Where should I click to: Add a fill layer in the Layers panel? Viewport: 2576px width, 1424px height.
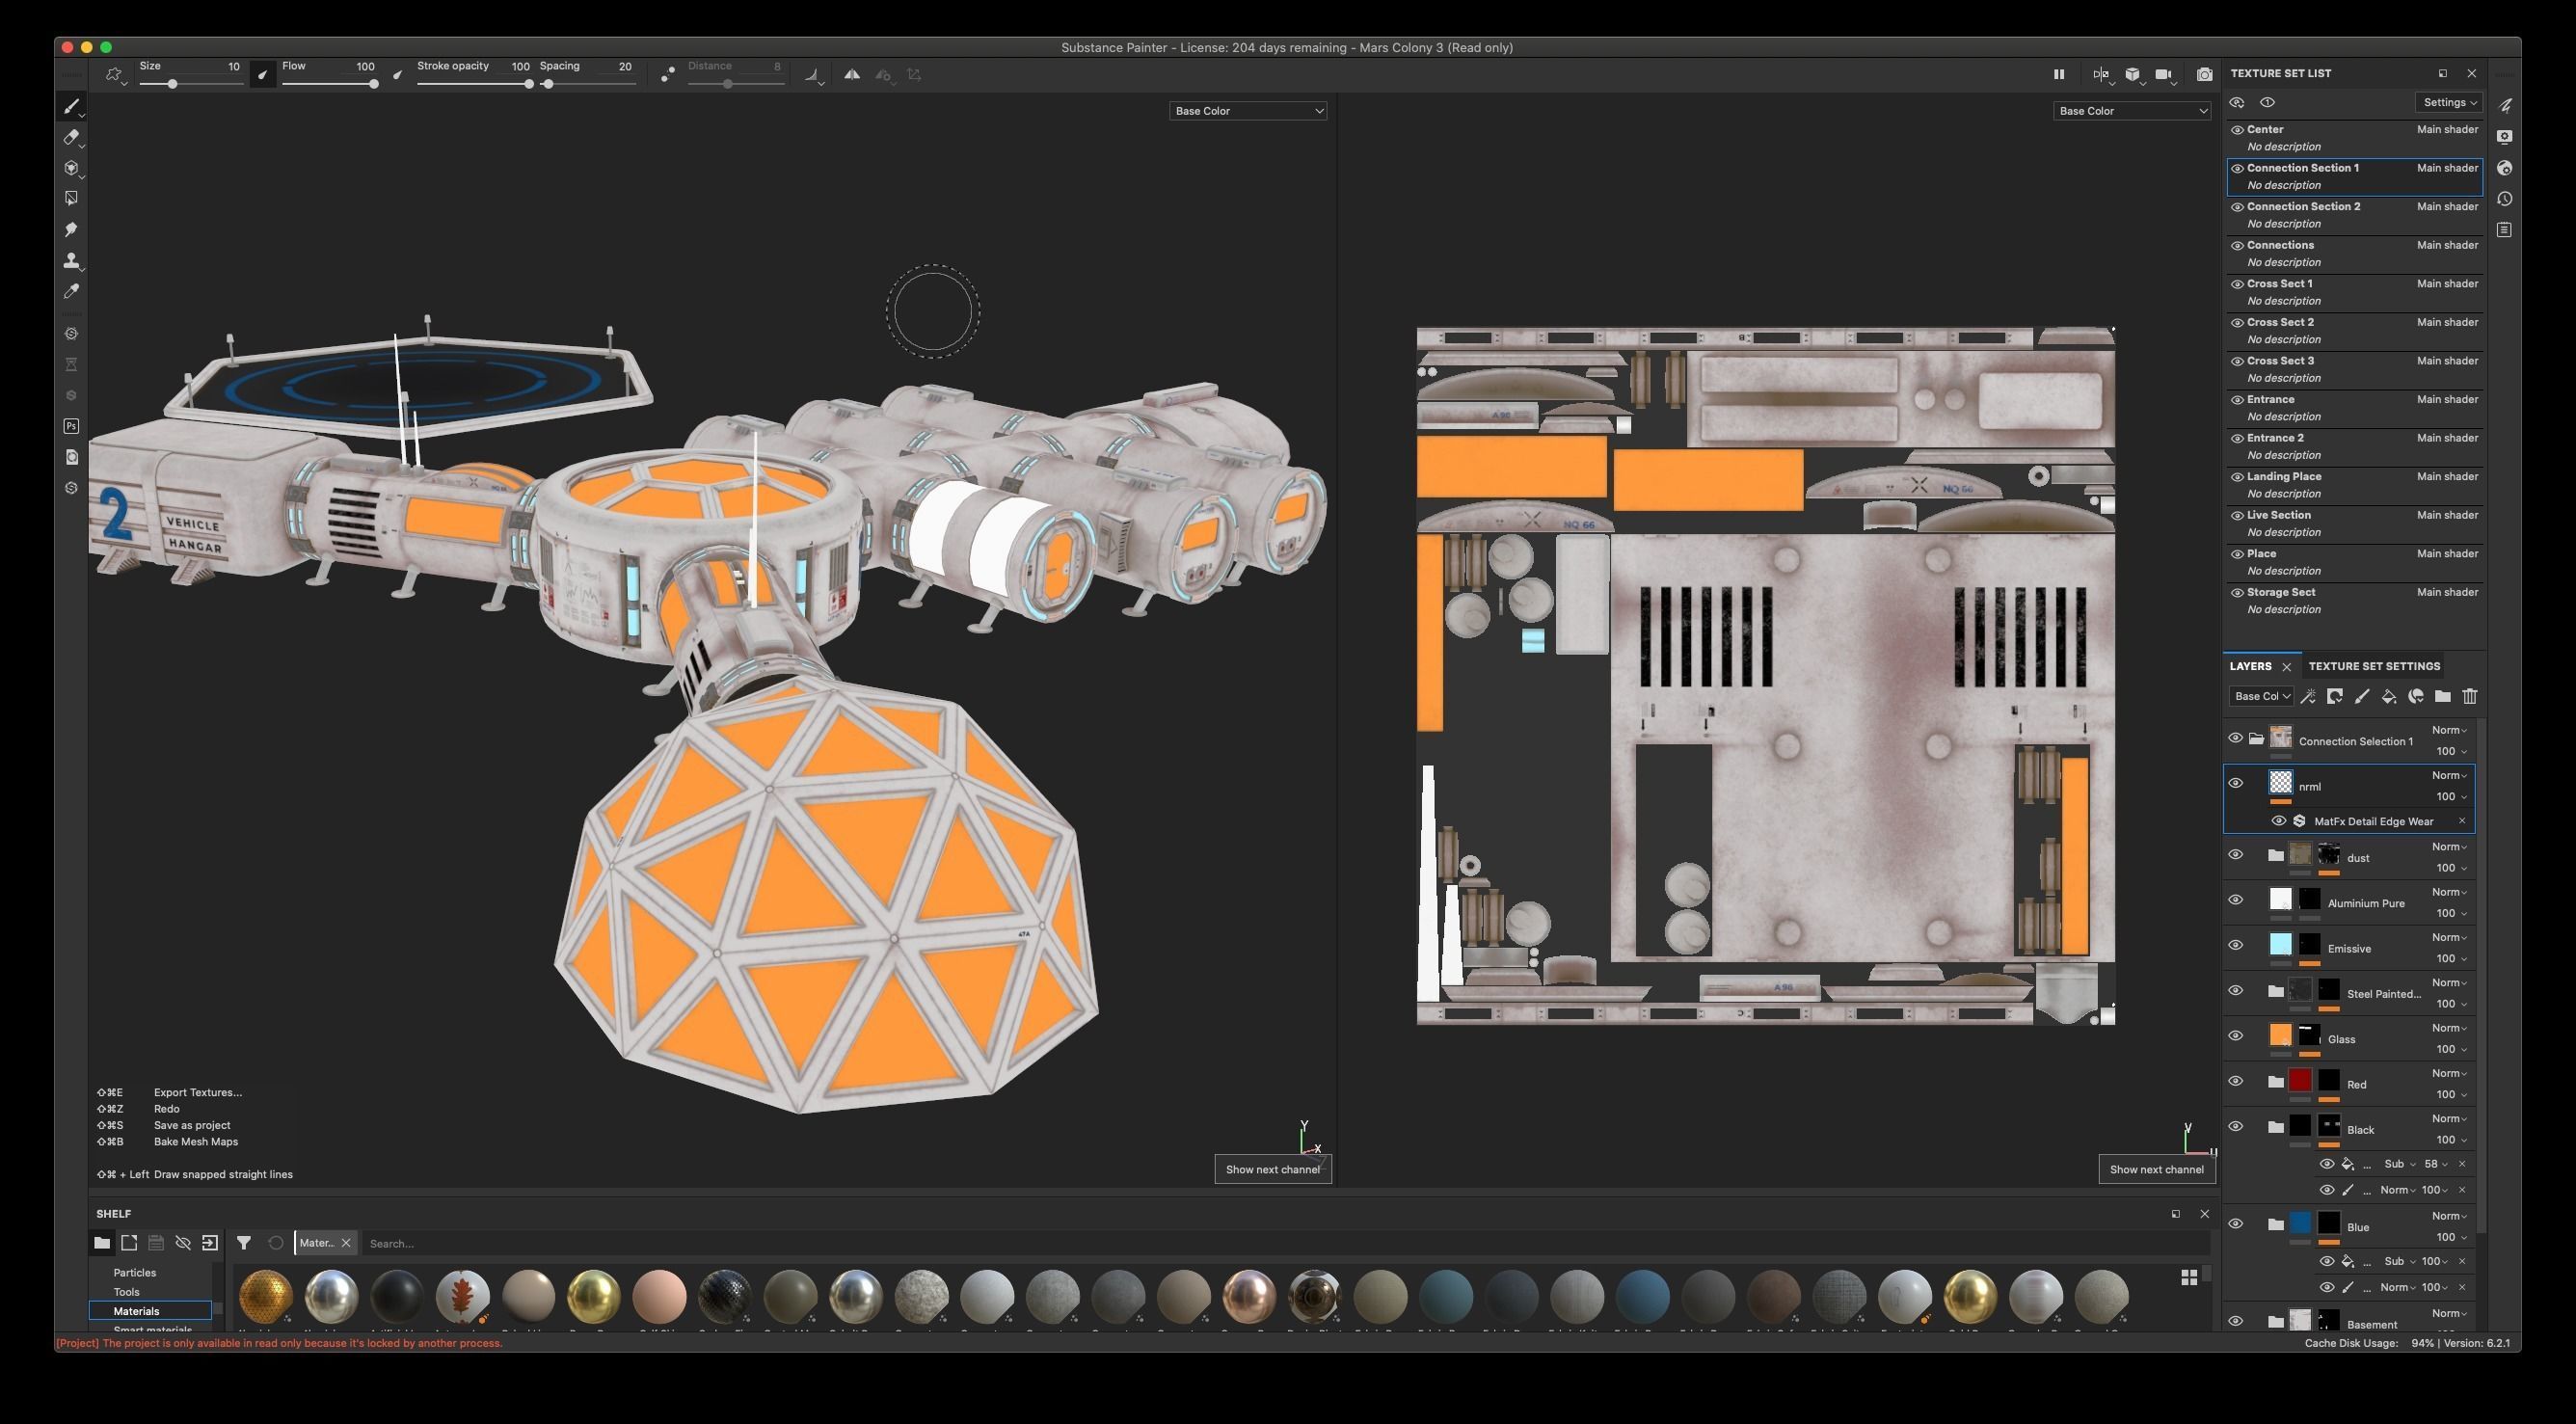pos(2389,696)
